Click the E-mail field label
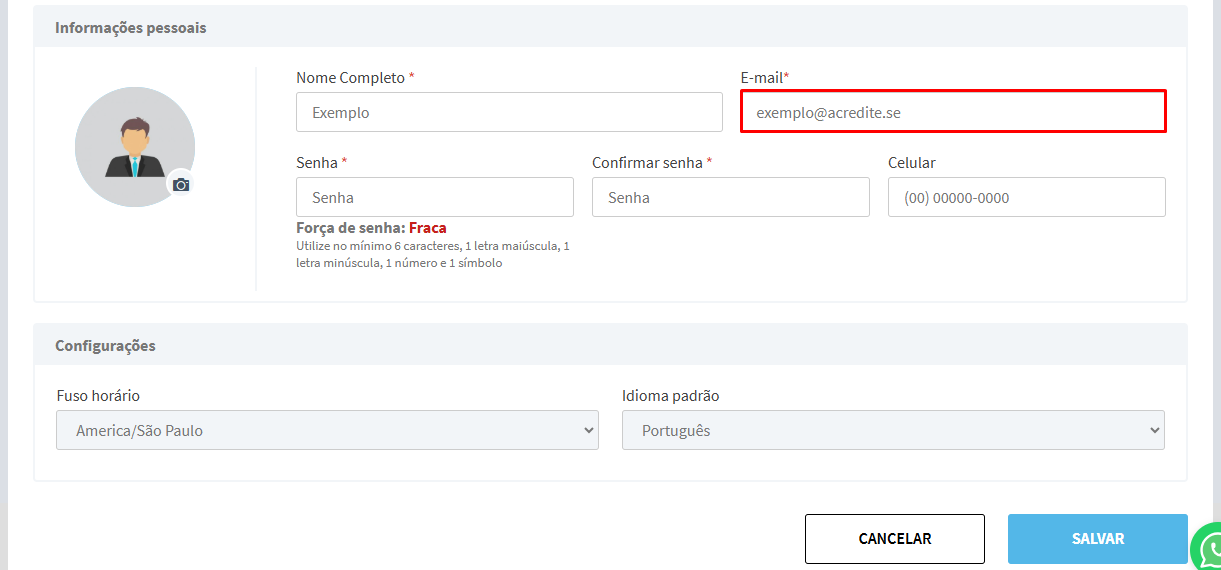 761,78
